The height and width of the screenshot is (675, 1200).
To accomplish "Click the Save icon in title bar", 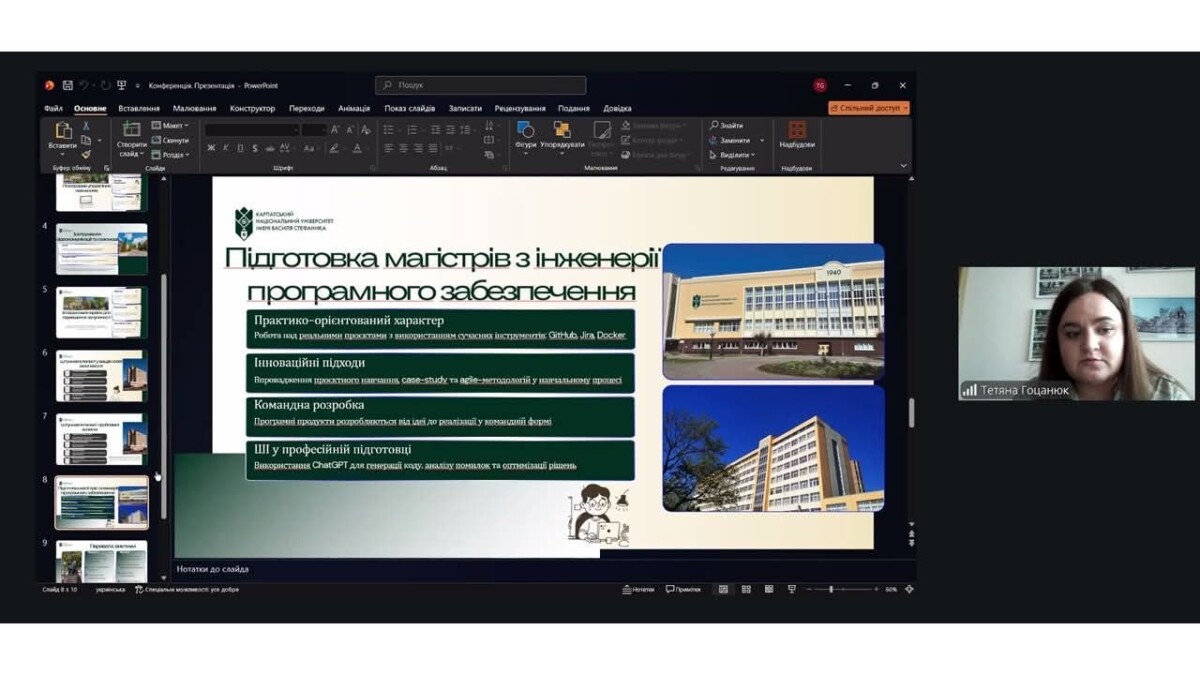I will click(67, 86).
